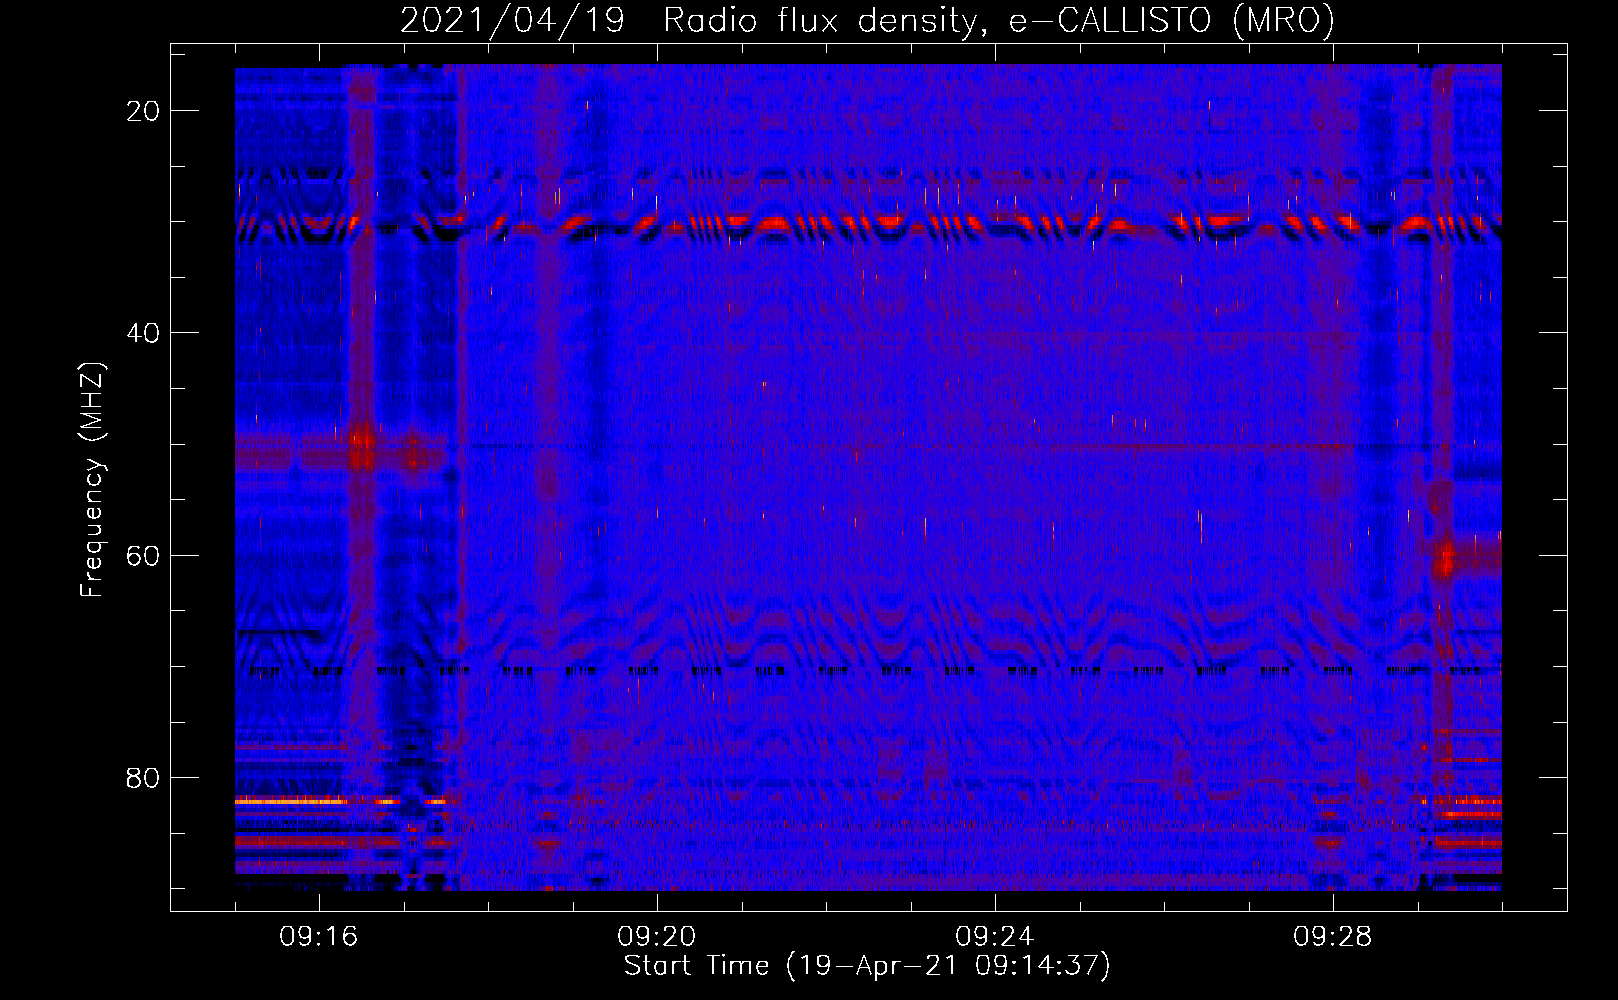Image resolution: width=1618 pixels, height=1000 pixels.
Task: Click the 60 MHz frequency tick label
Action: (x=143, y=556)
